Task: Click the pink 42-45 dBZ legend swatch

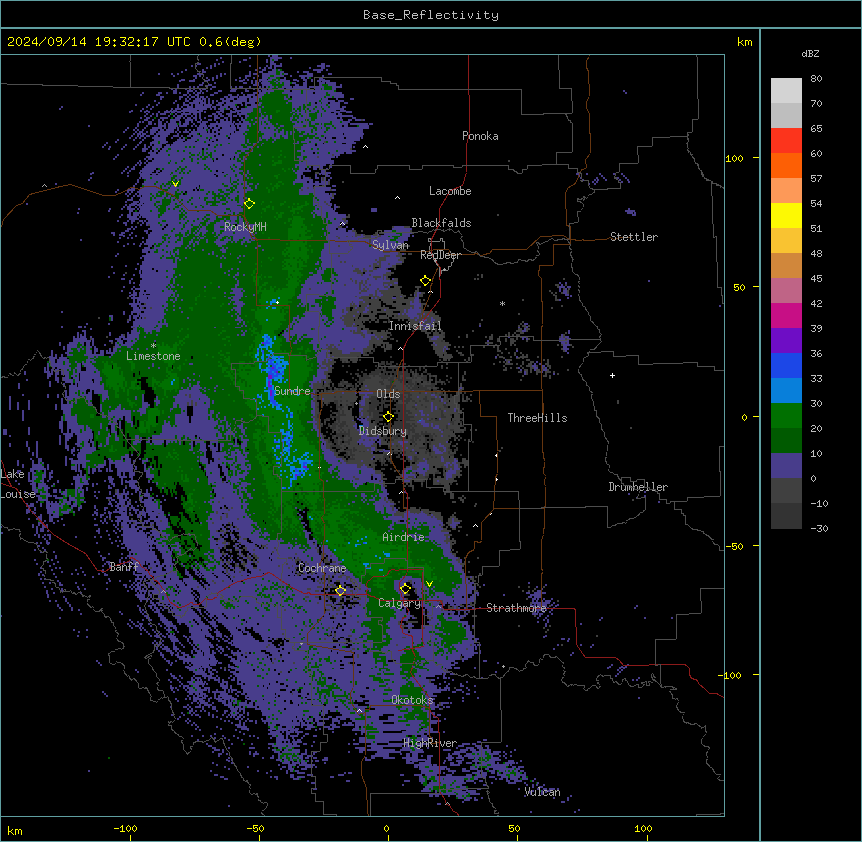Action: pyautogui.click(x=786, y=291)
